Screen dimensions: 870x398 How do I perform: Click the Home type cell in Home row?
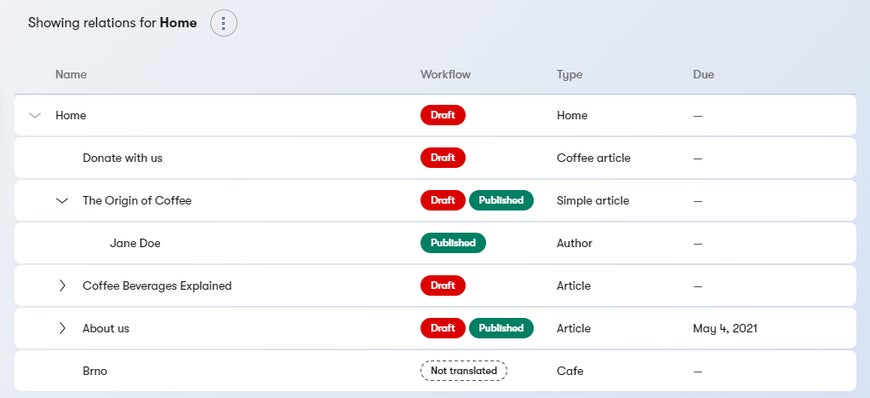572,115
